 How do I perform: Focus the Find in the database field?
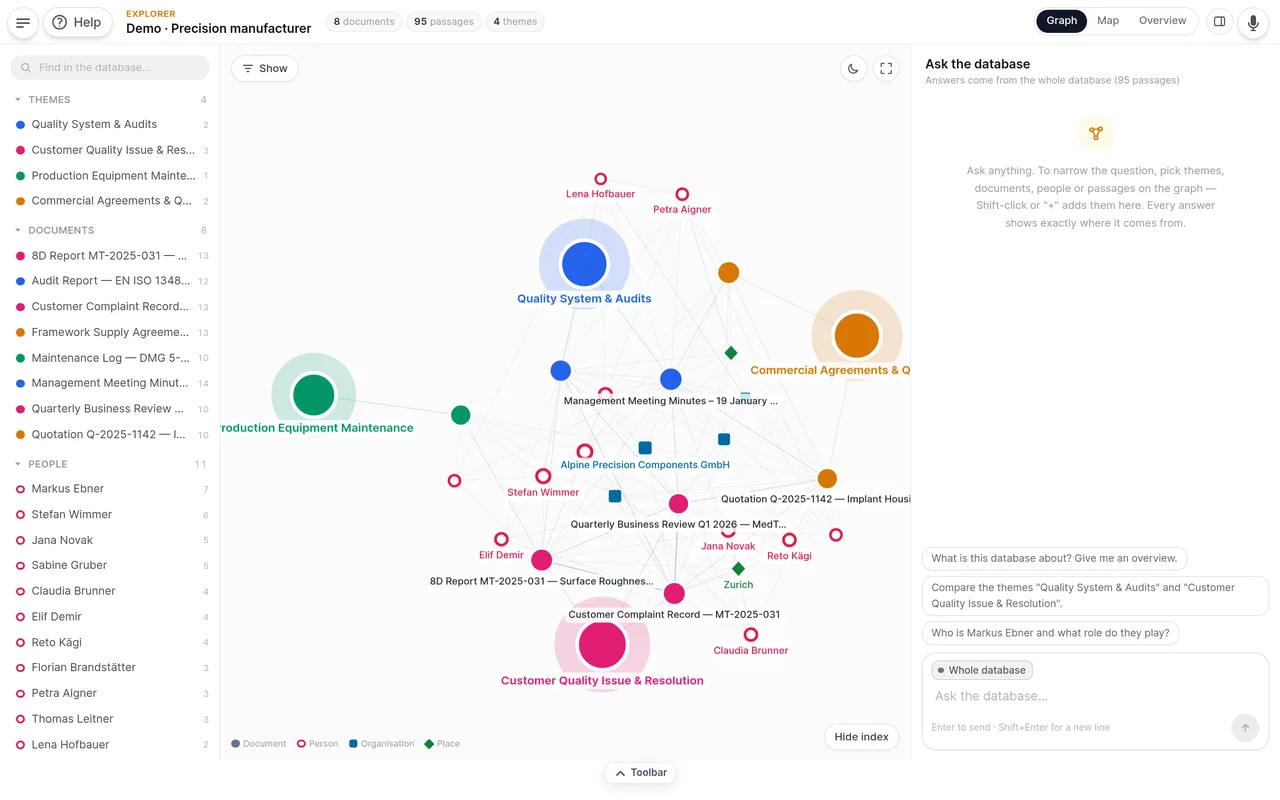coord(110,68)
